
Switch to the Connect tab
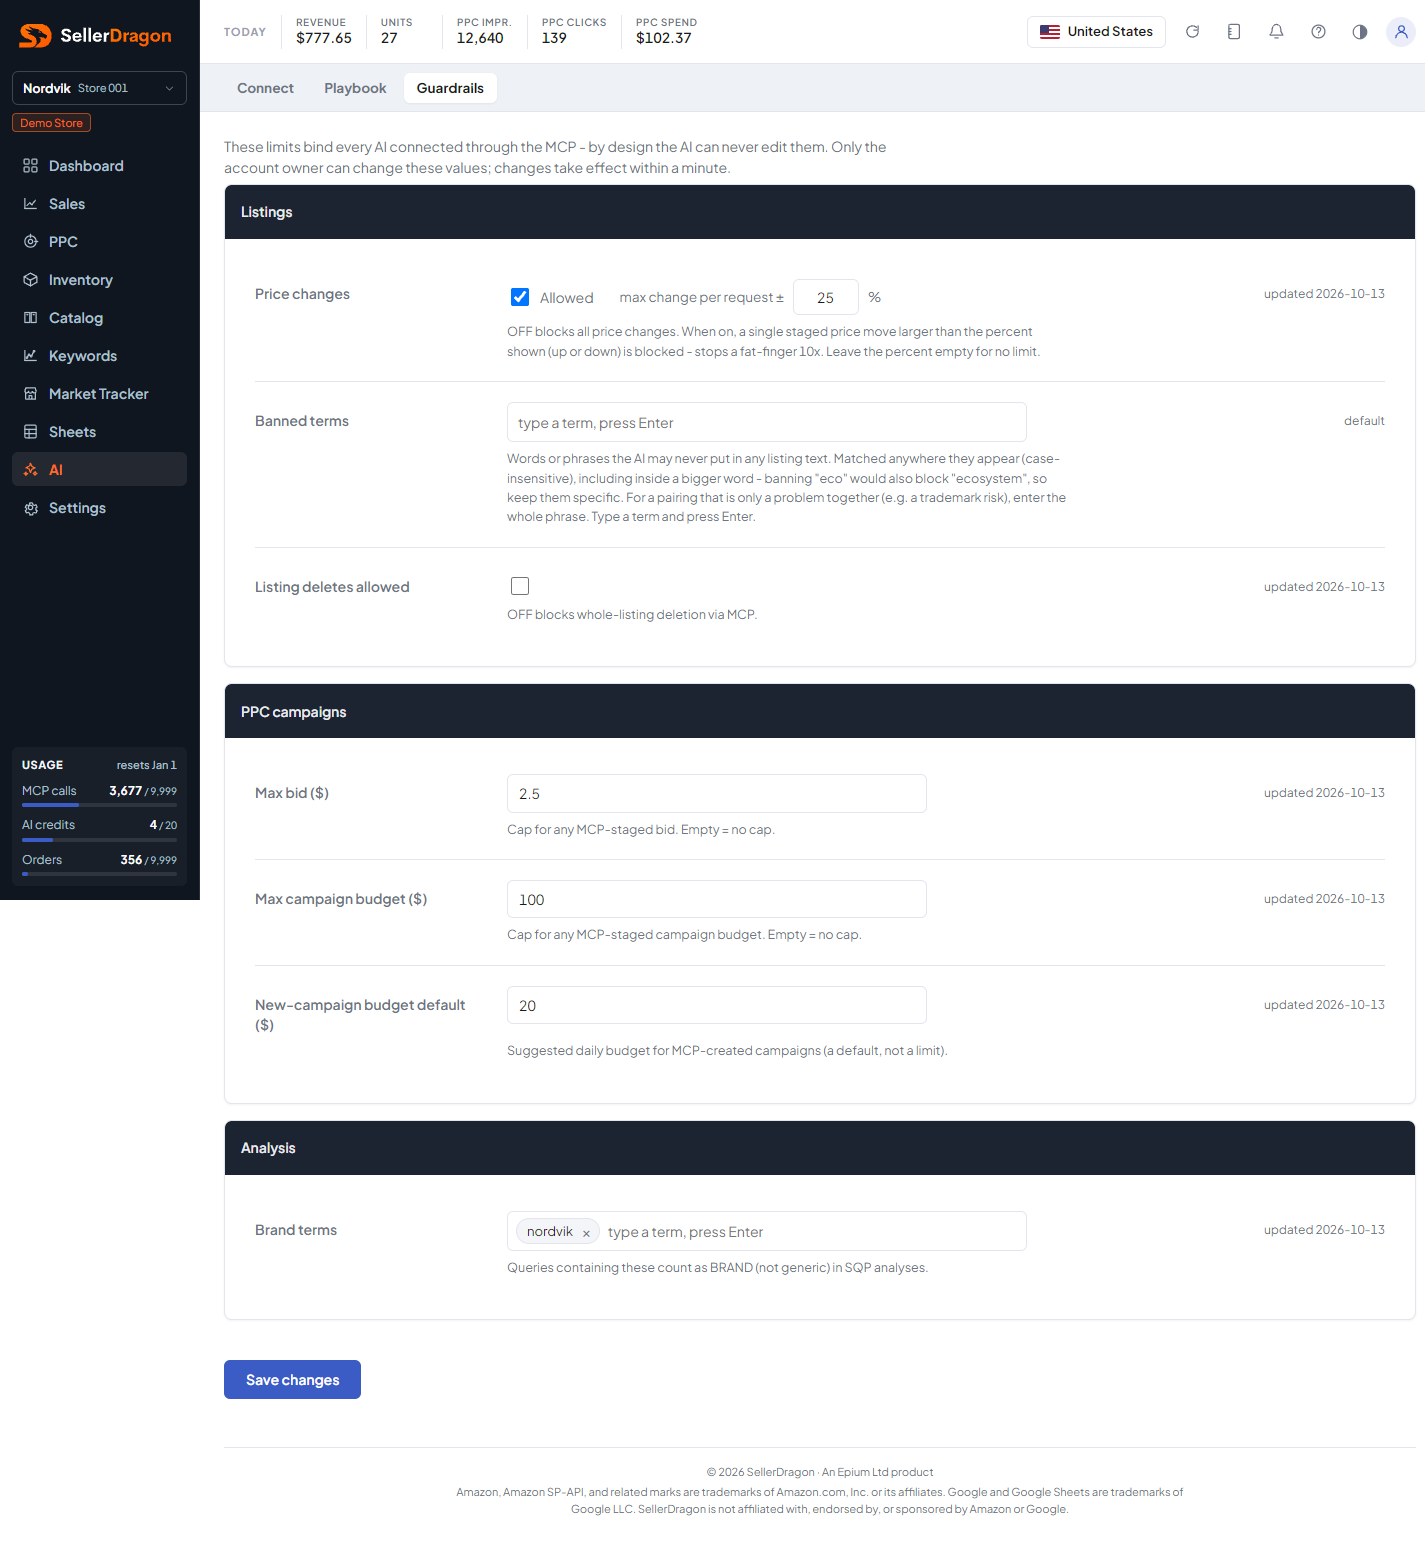tap(265, 88)
